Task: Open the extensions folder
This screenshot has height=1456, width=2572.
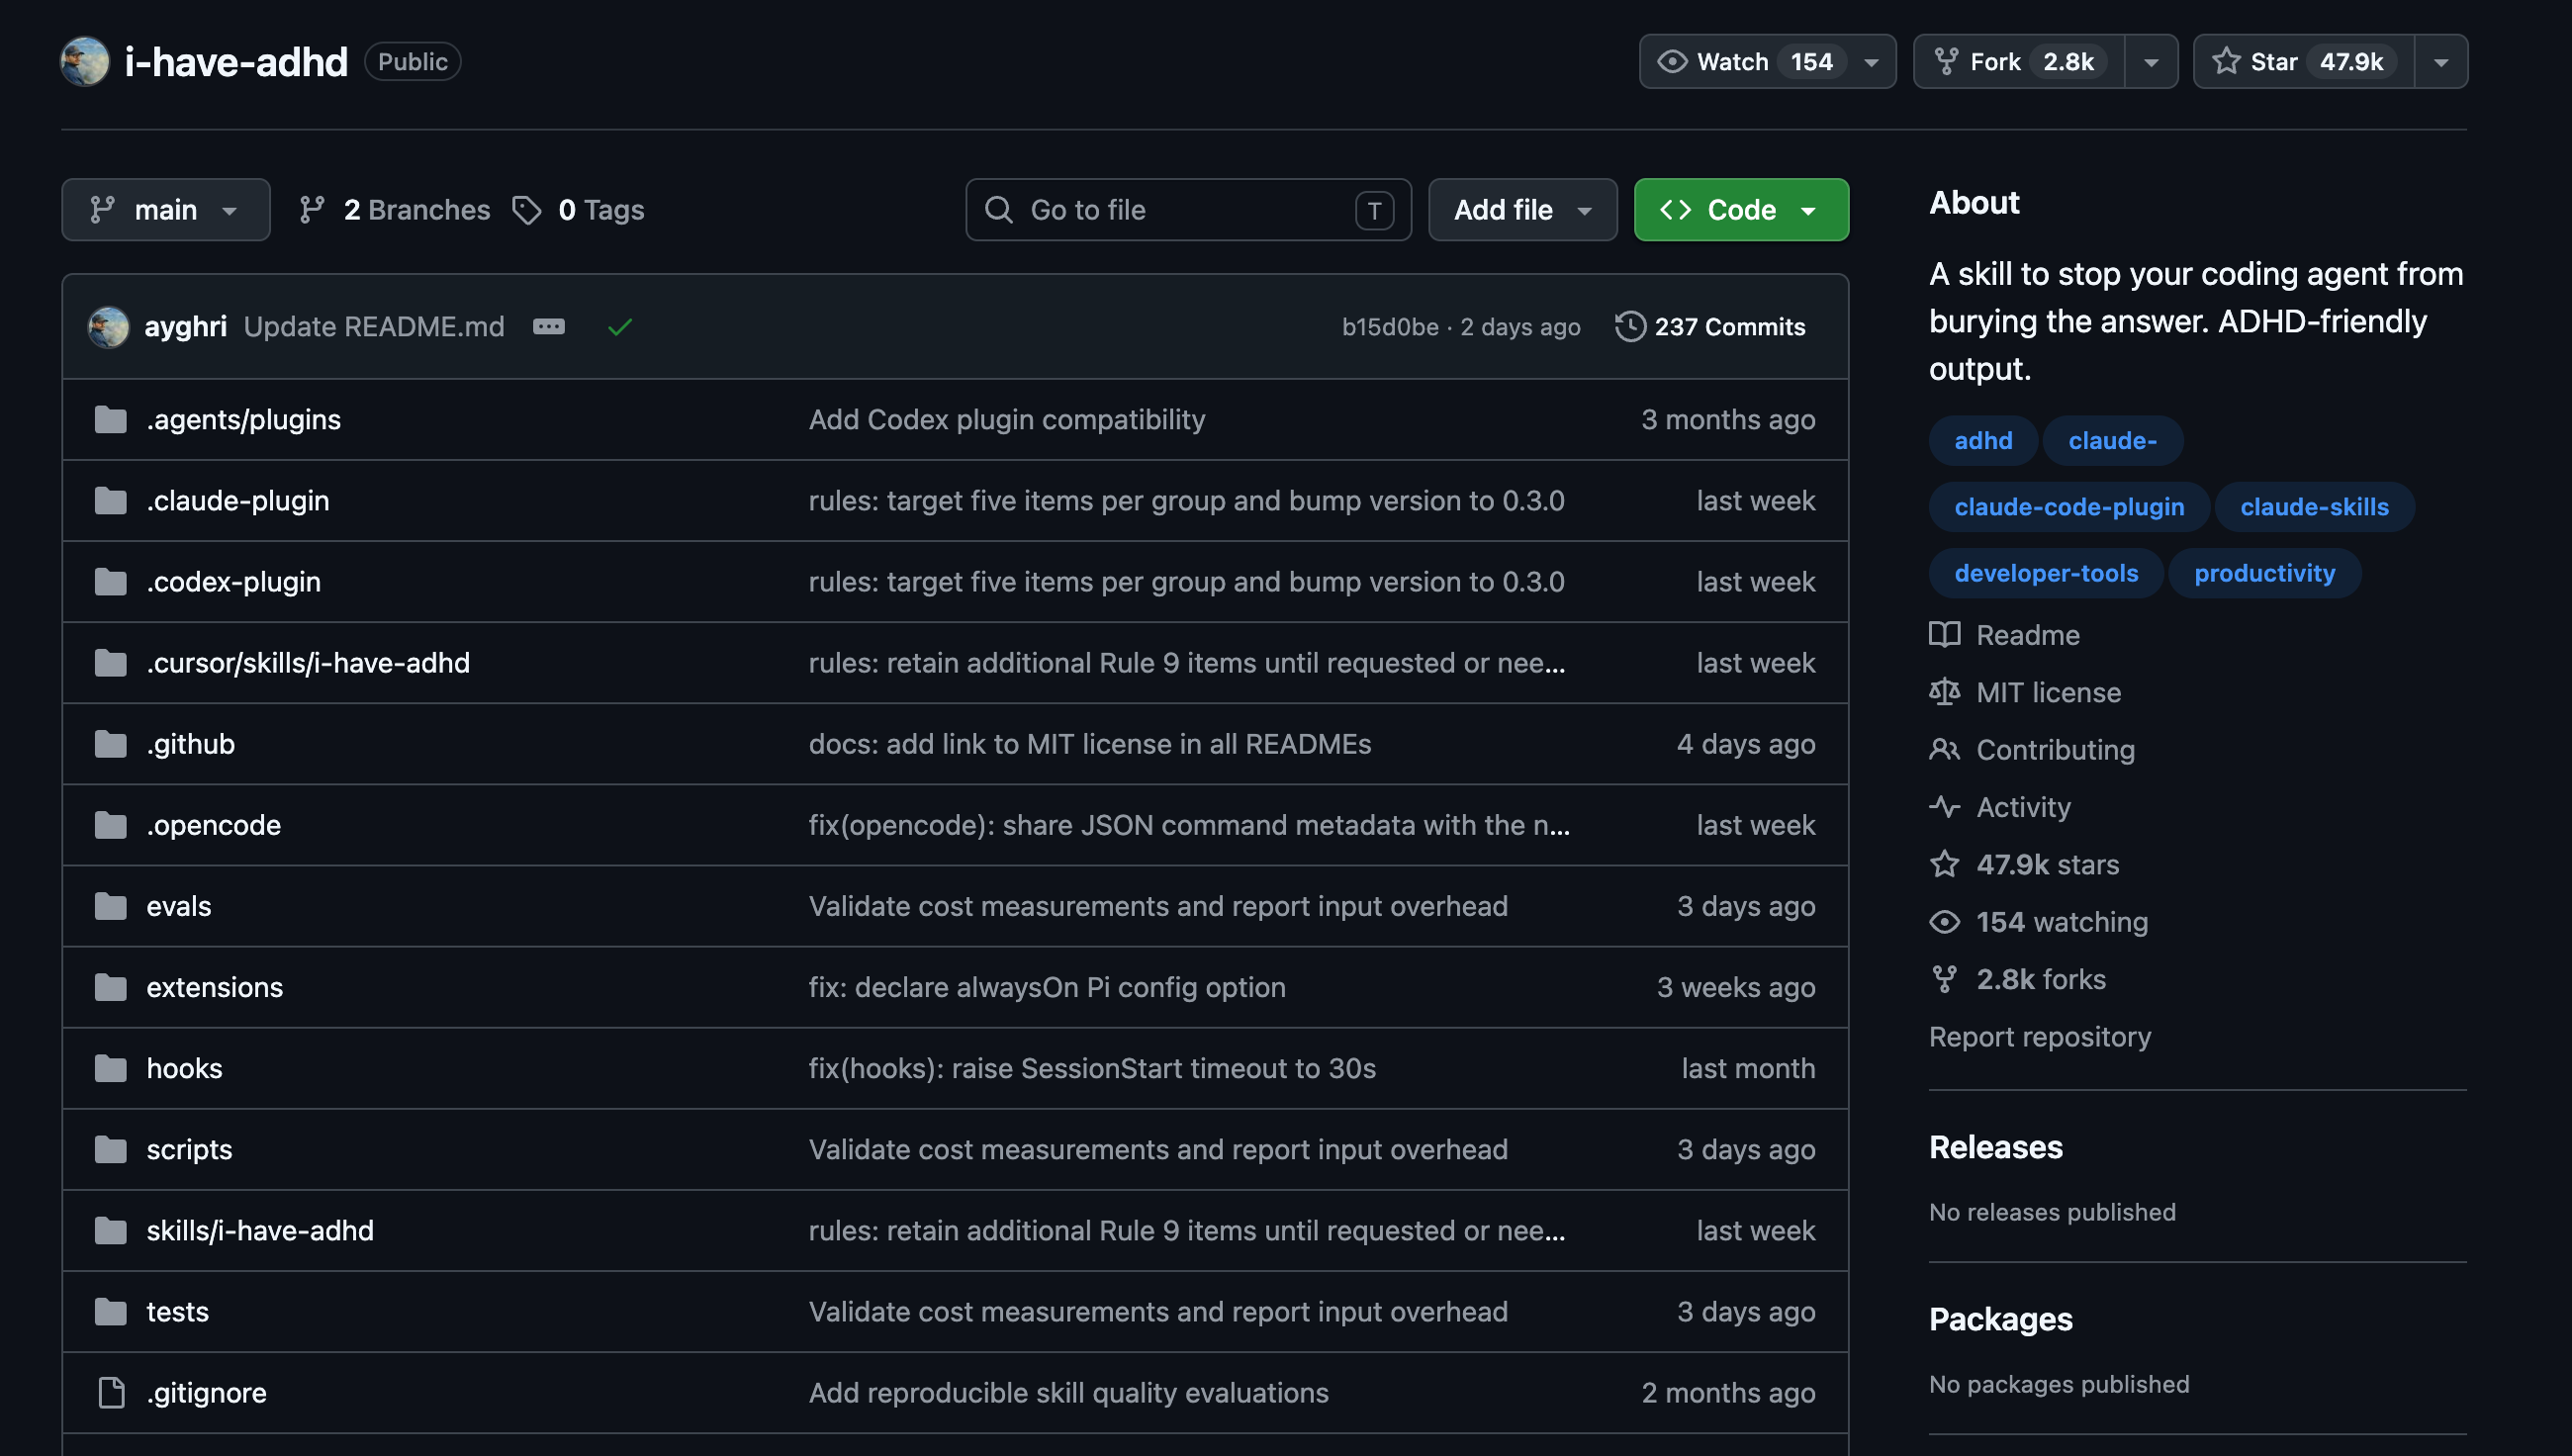Action: (214, 988)
